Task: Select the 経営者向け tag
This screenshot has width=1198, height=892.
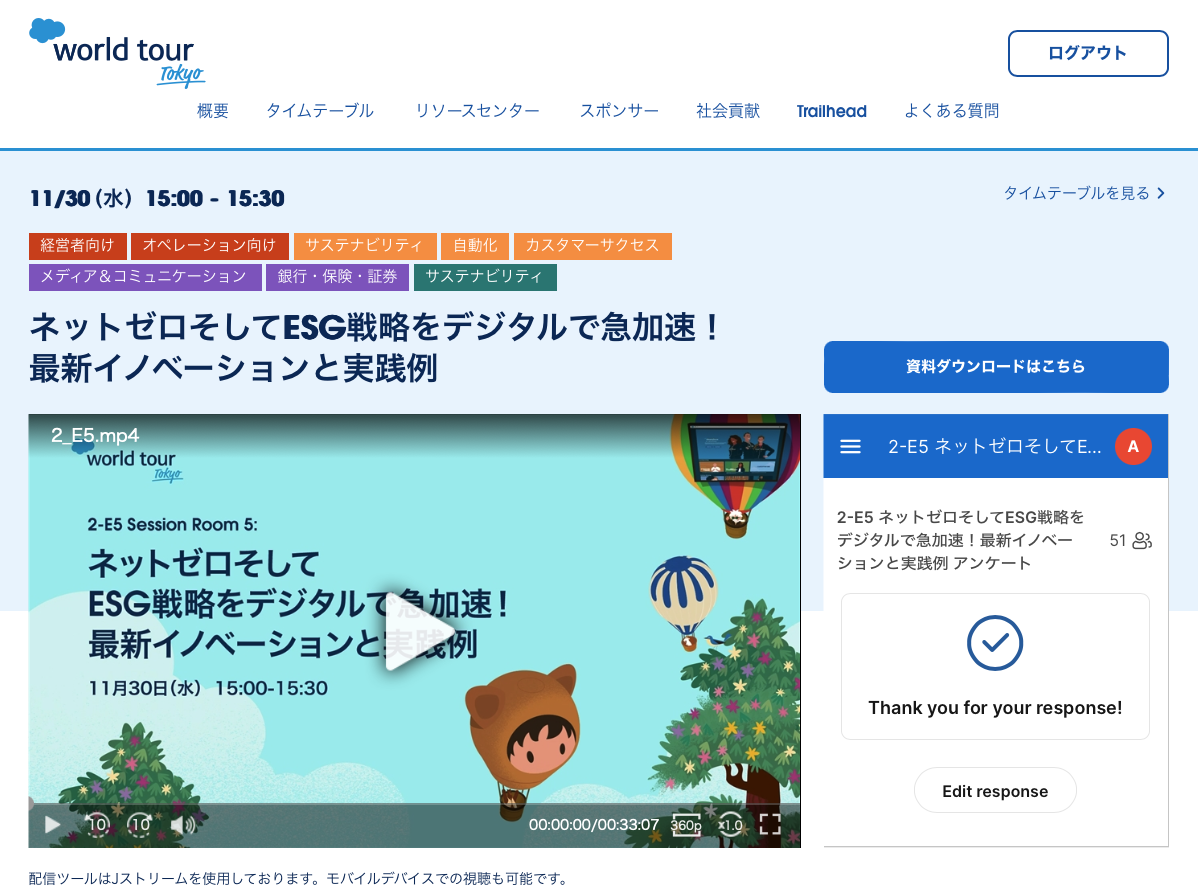Action: pos(77,245)
